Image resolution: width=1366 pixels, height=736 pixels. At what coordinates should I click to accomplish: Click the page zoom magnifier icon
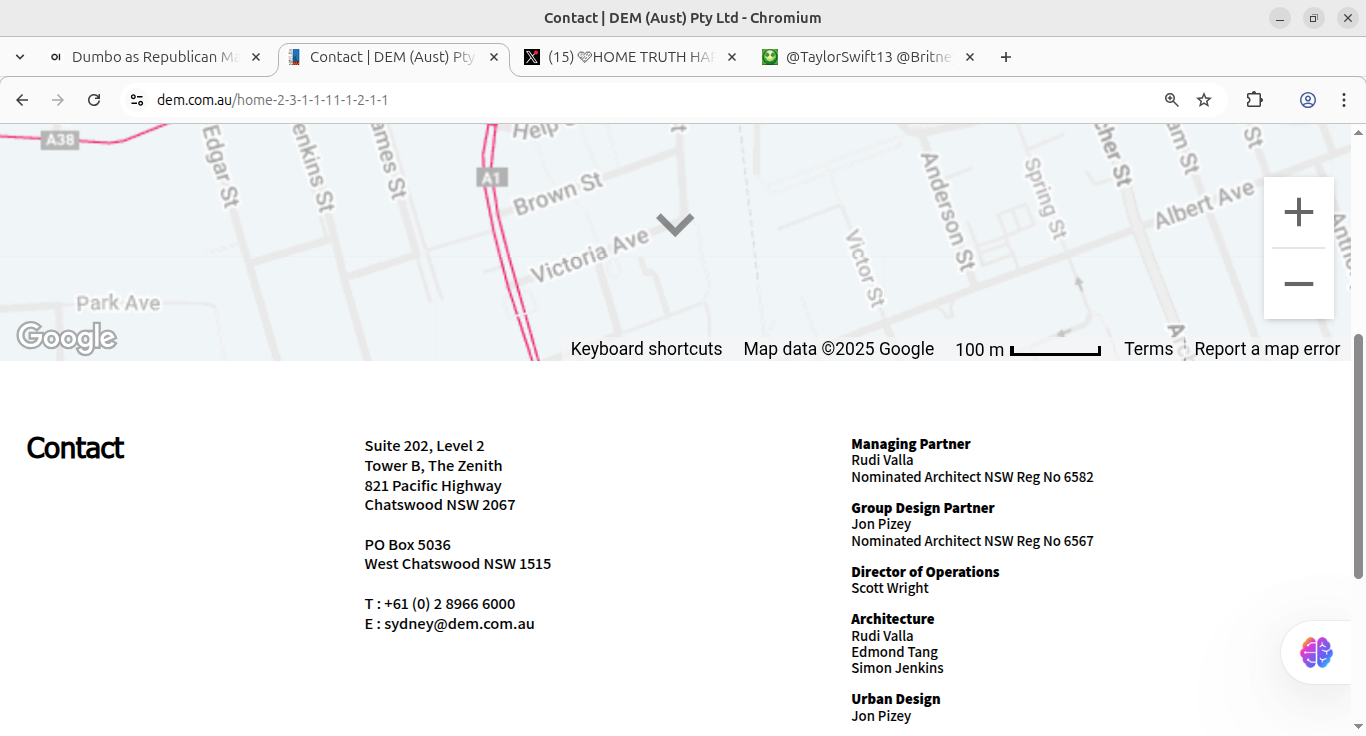pyautogui.click(x=1172, y=100)
